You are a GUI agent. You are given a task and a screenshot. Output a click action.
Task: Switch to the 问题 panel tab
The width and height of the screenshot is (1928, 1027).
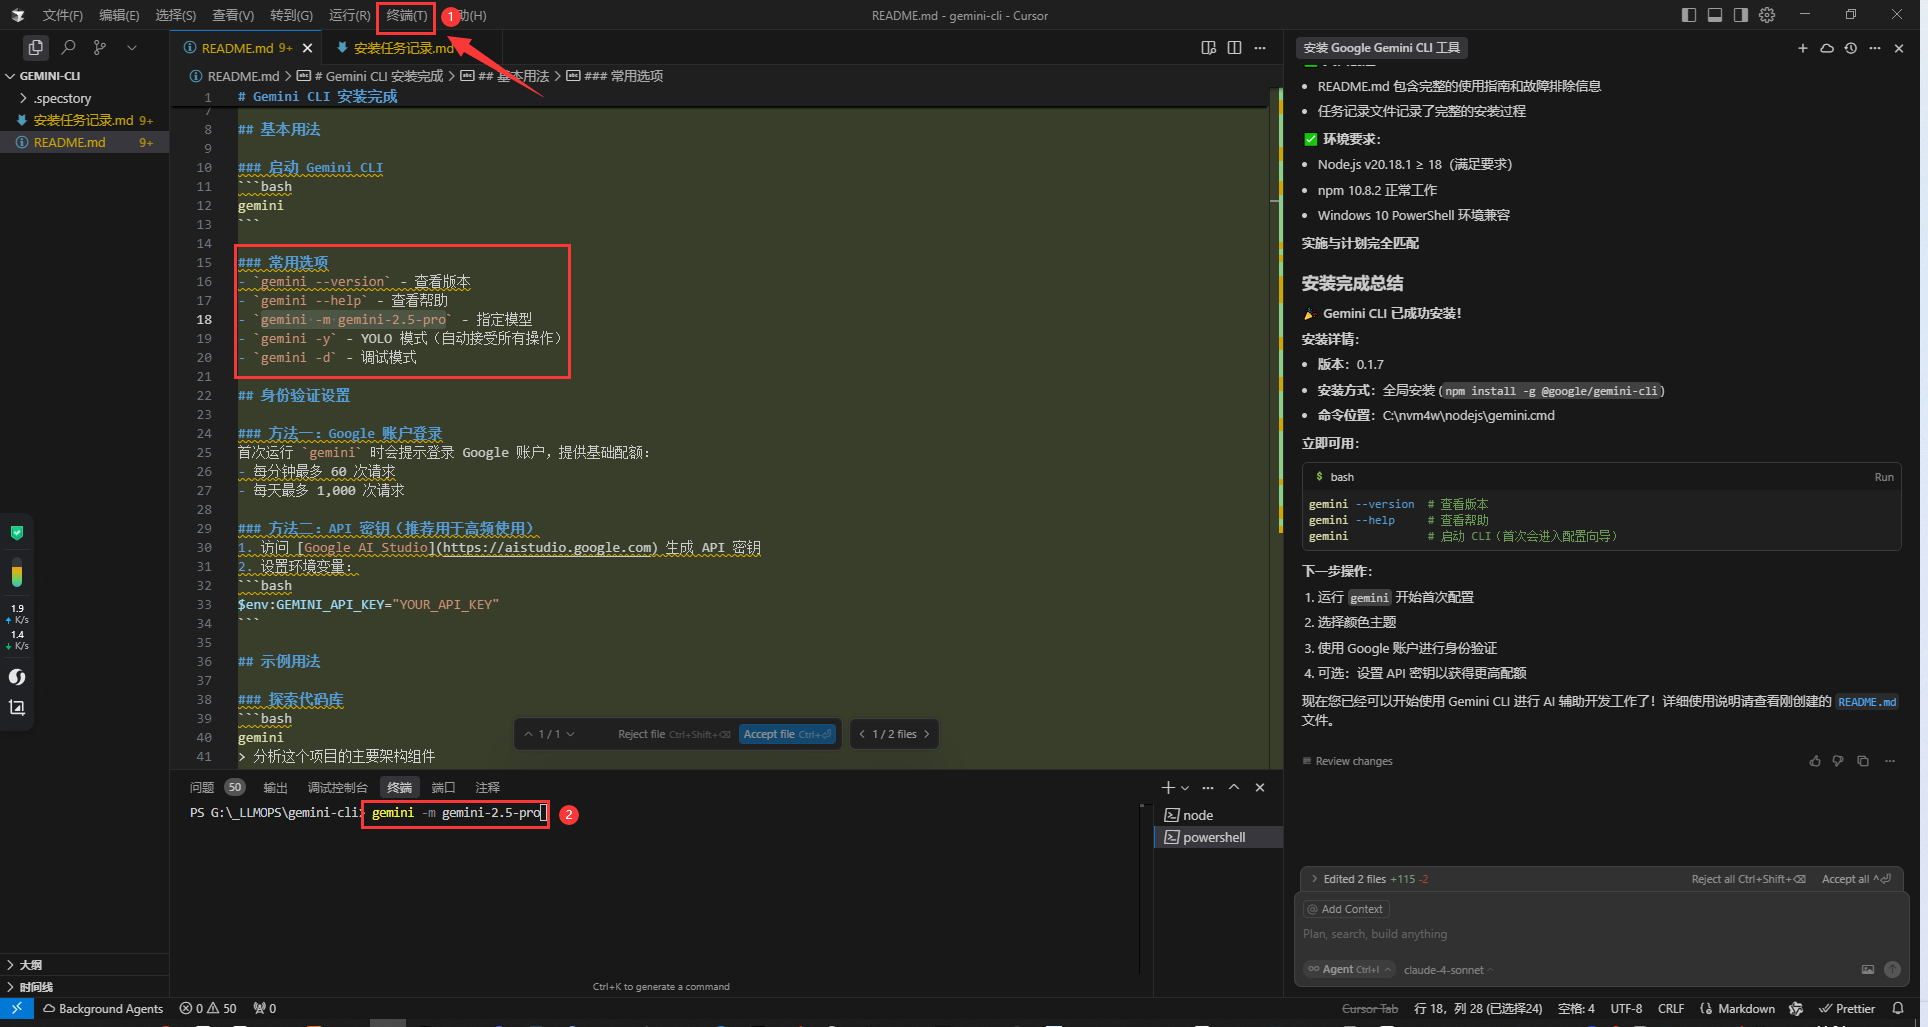pos(202,787)
